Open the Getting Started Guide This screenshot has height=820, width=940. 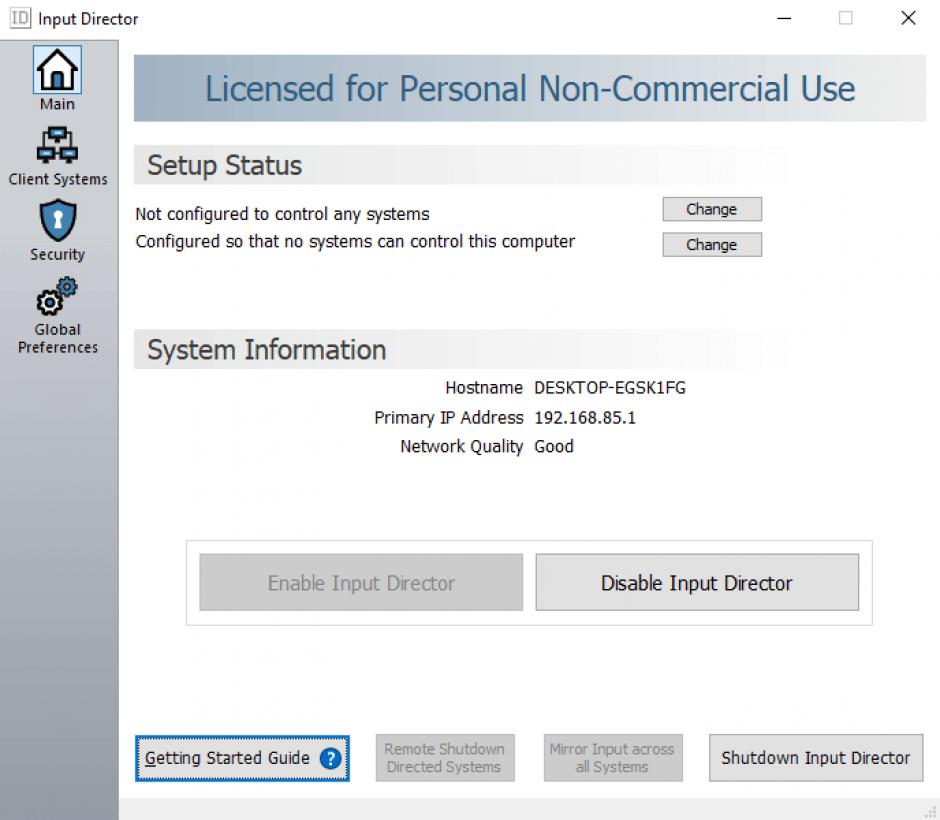pos(242,758)
